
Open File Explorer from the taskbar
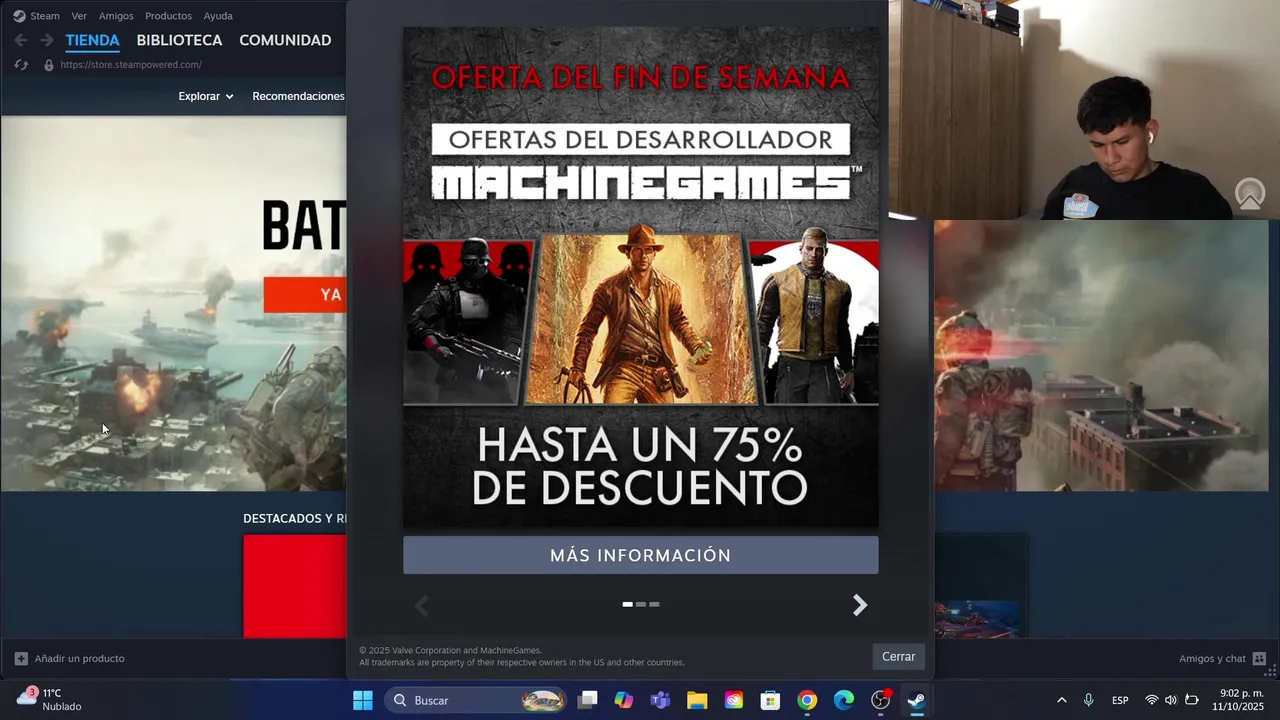click(697, 700)
